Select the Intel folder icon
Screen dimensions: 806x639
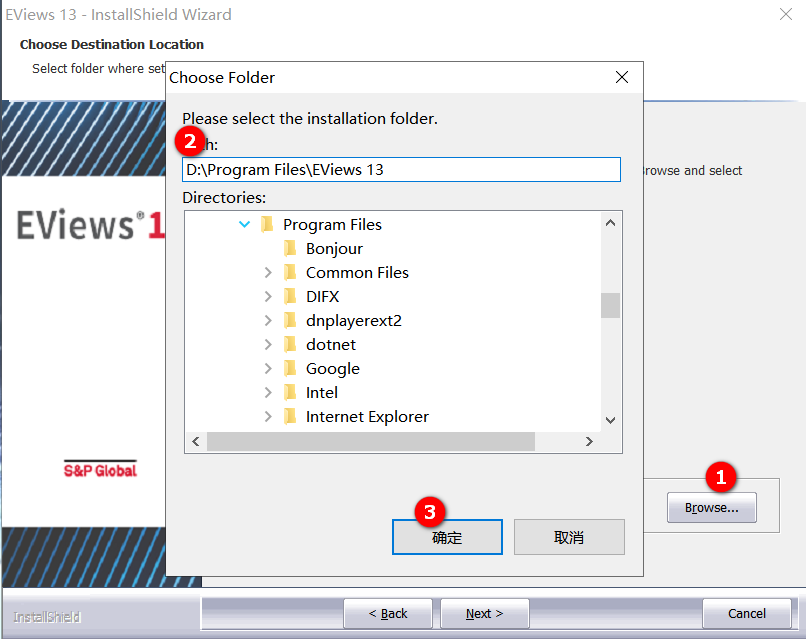[290, 393]
